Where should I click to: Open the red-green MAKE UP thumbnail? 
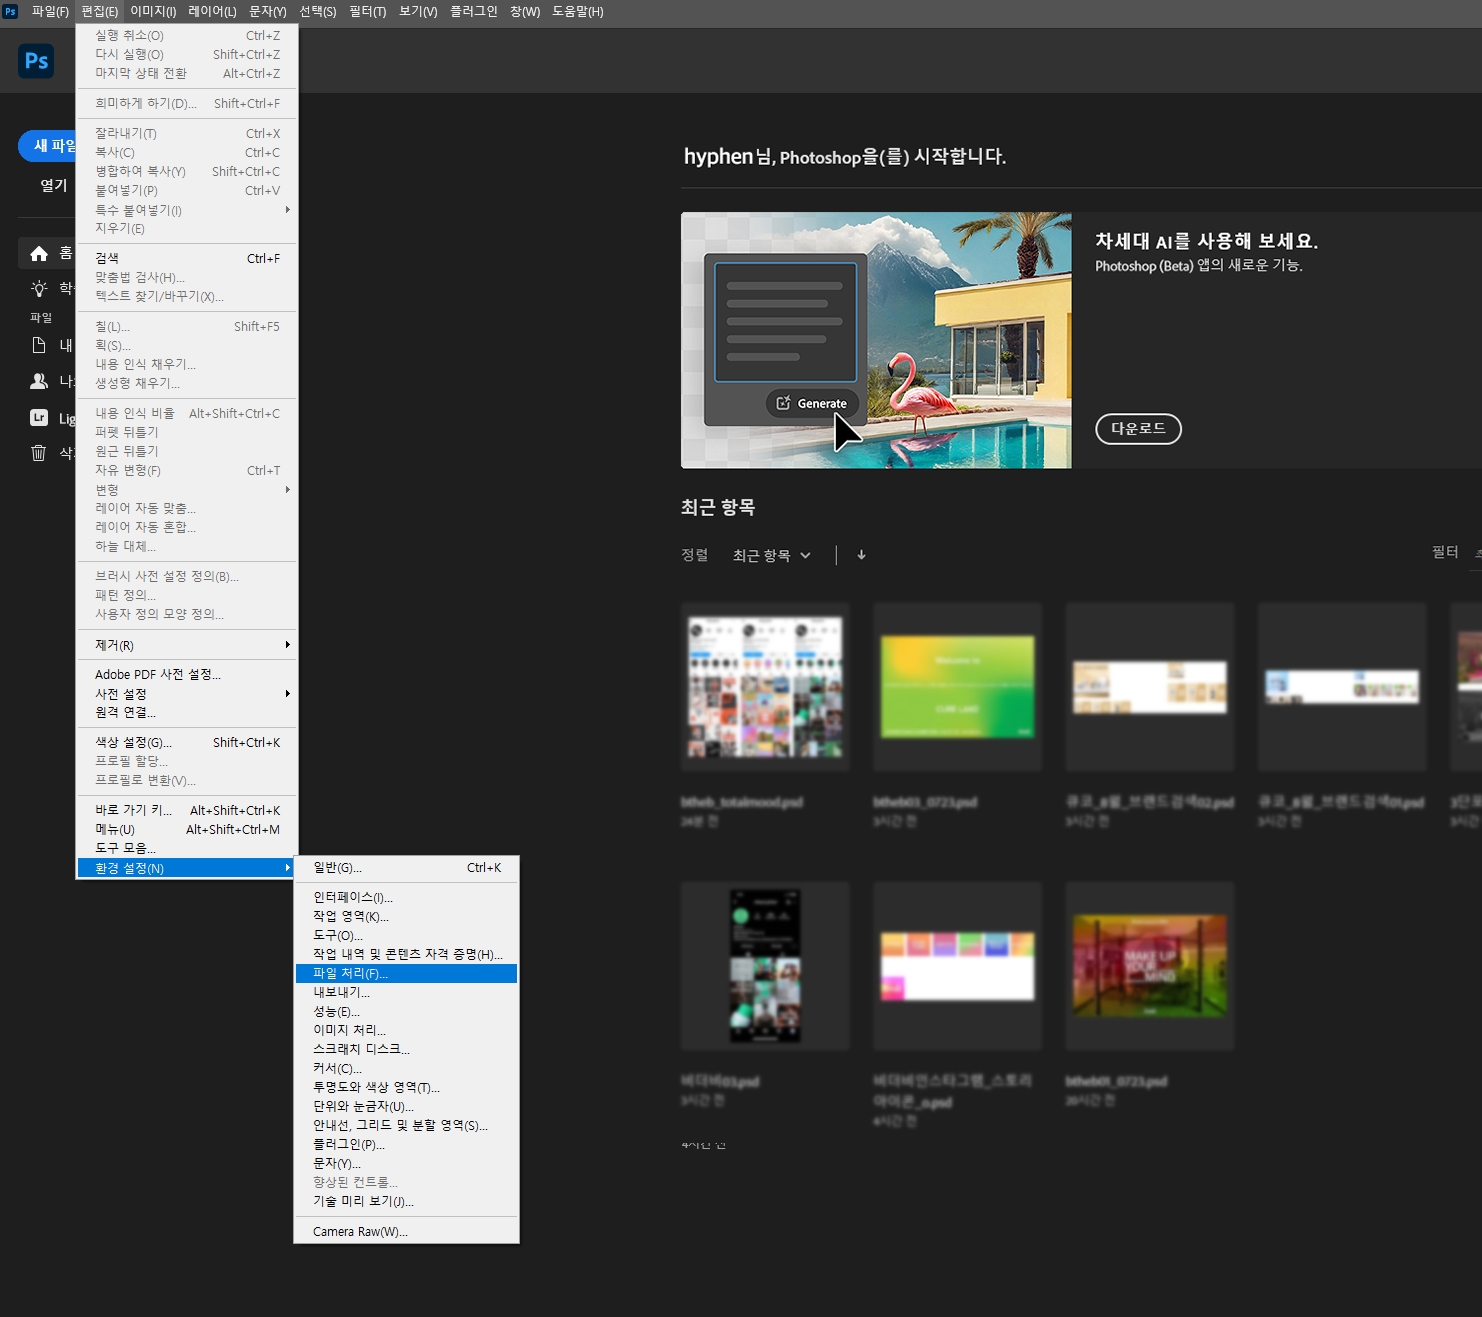[1149, 966]
